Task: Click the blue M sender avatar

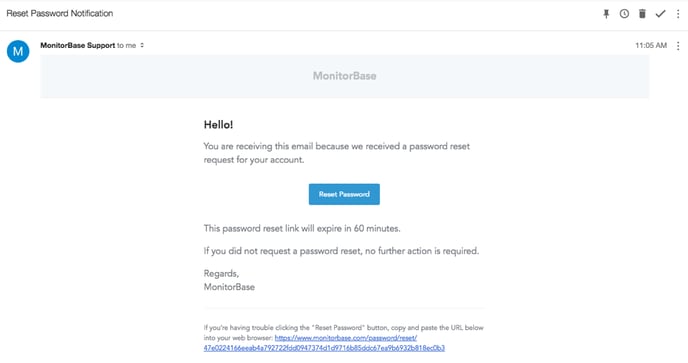Action: pyautogui.click(x=18, y=51)
